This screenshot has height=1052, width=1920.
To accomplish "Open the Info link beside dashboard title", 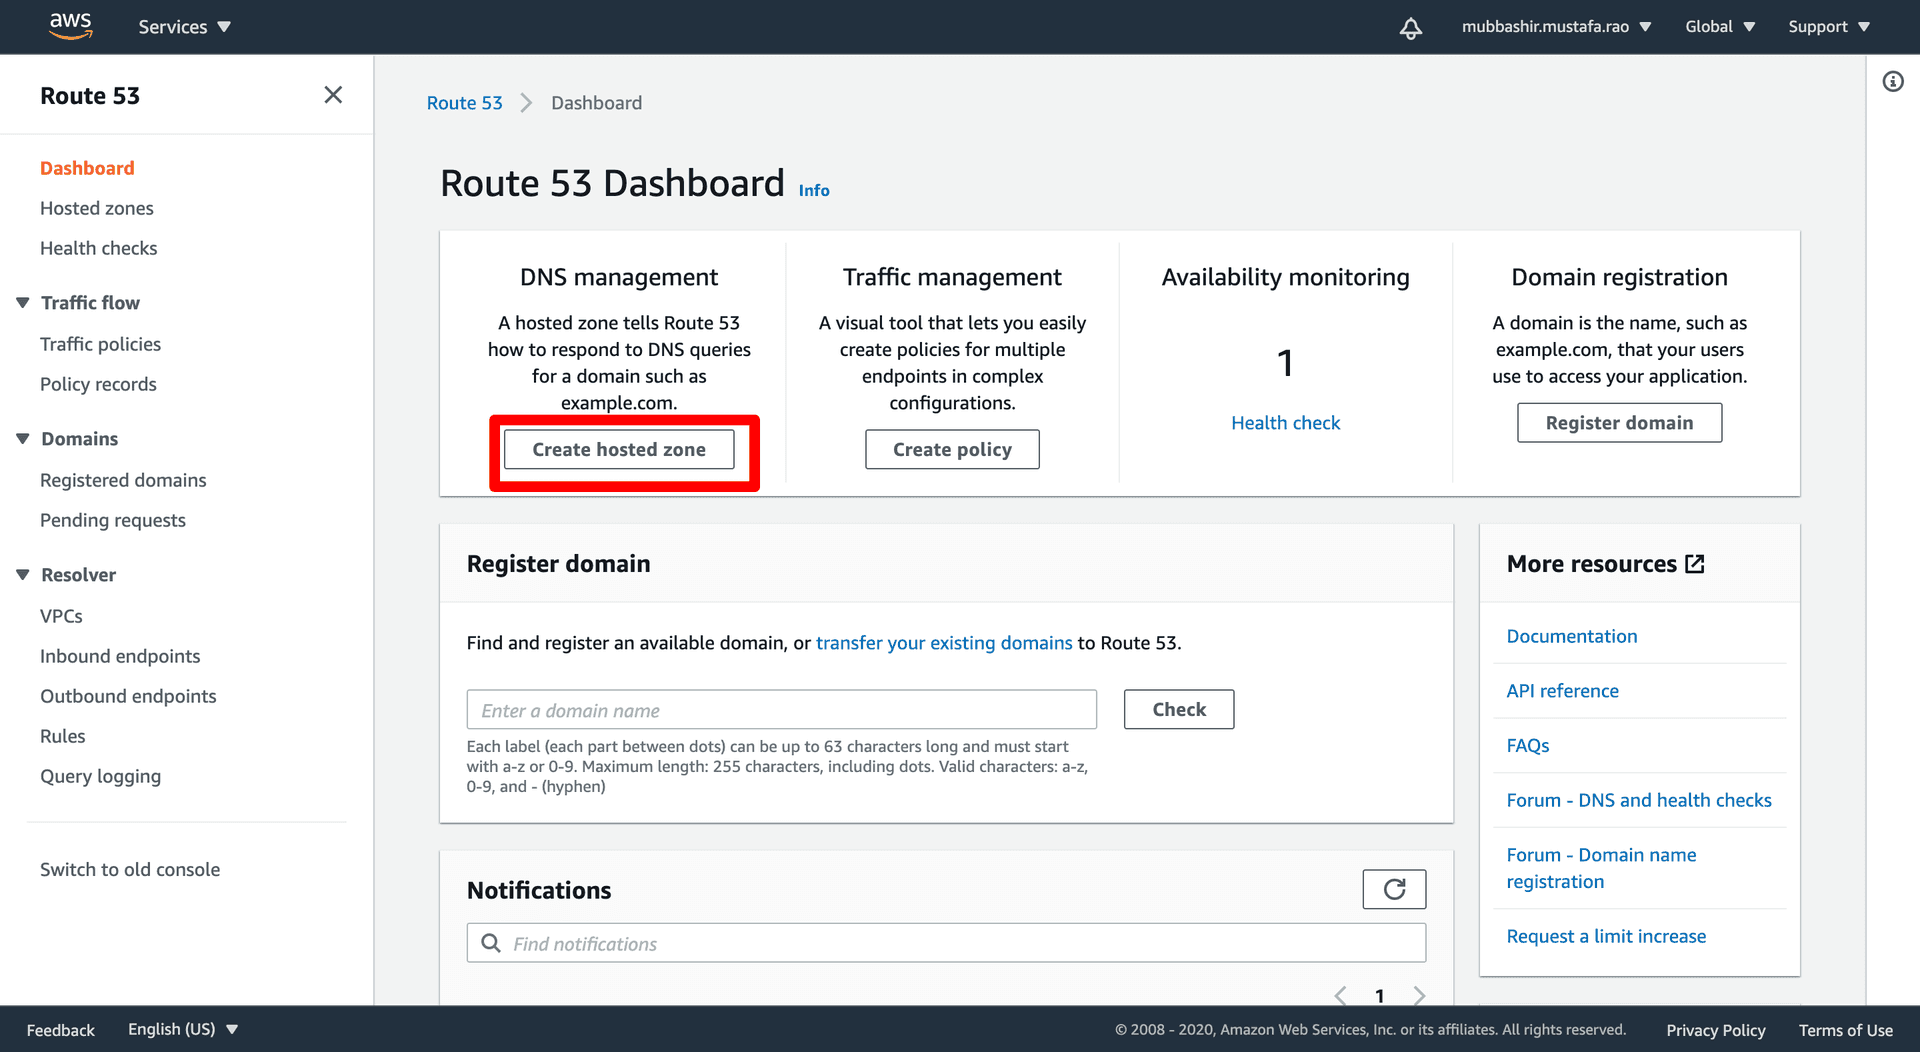I will tap(814, 190).
